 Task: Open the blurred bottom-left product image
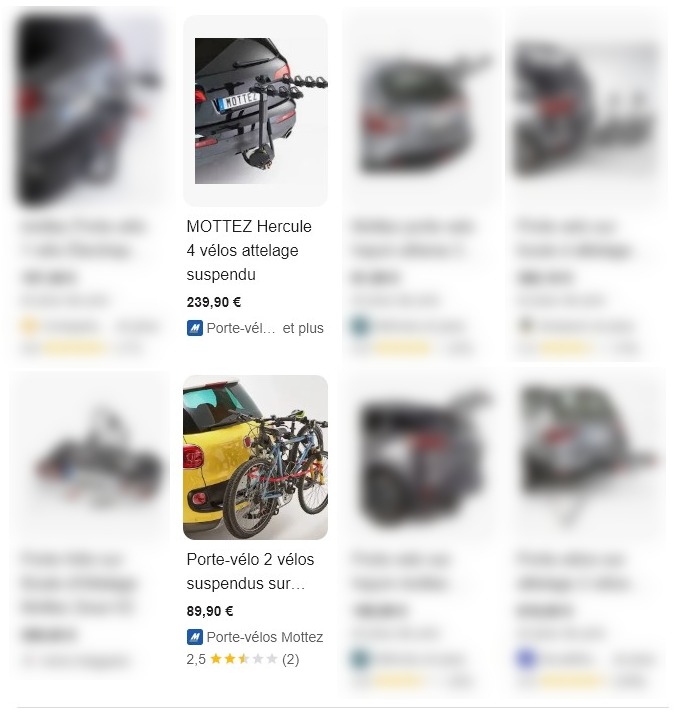point(92,457)
